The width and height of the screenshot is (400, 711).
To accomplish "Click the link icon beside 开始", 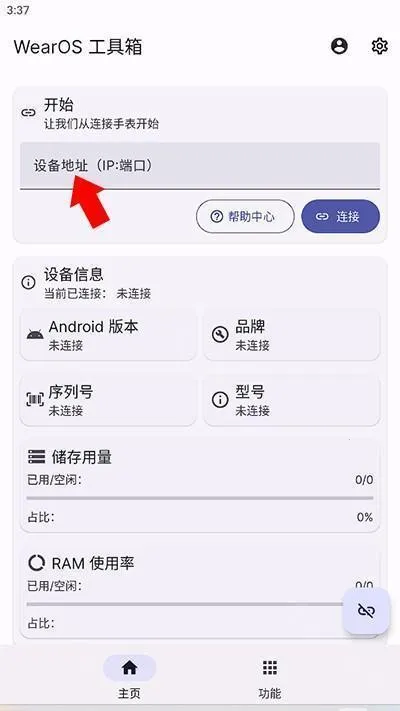I will tap(29, 113).
